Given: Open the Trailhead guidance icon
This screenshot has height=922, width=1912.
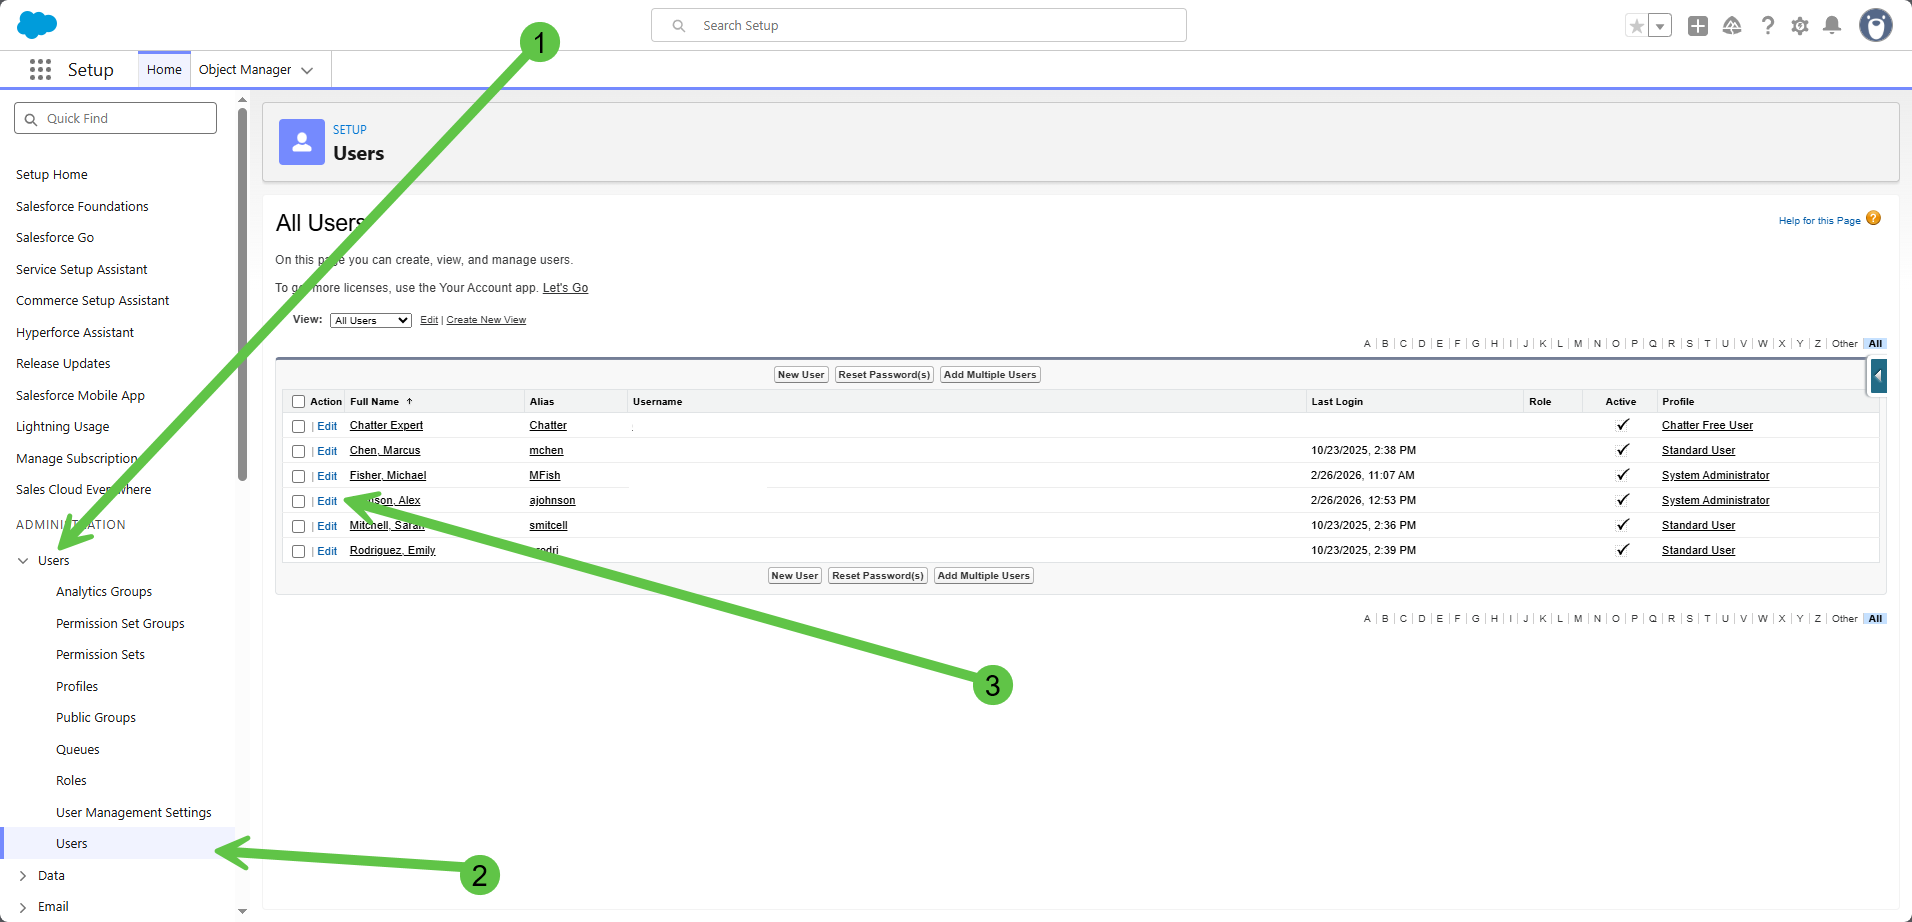Looking at the screenshot, I should [x=1732, y=26].
